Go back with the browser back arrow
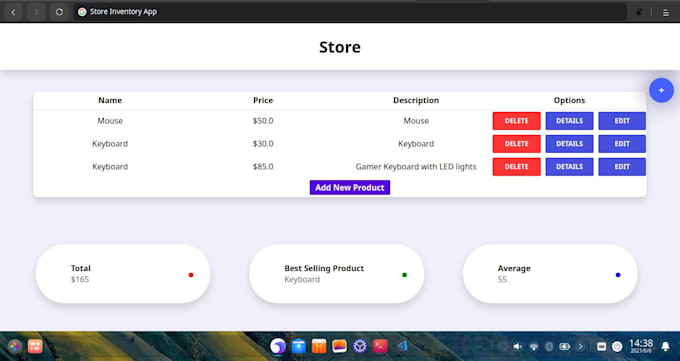Image resolution: width=680 pixels, height=361 pixels. 13,12
